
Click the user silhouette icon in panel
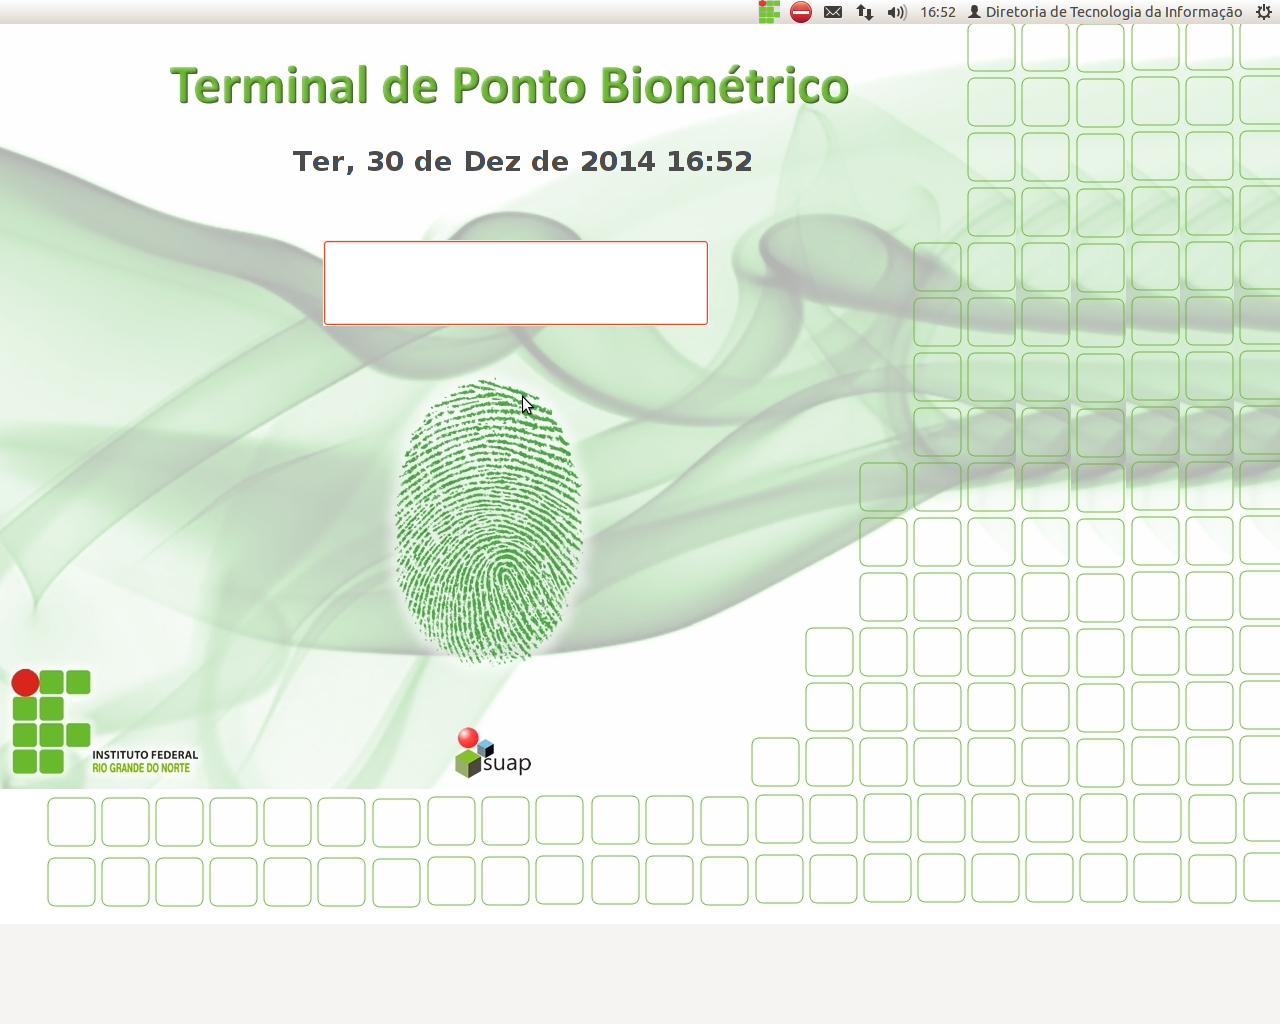[974, 12]
